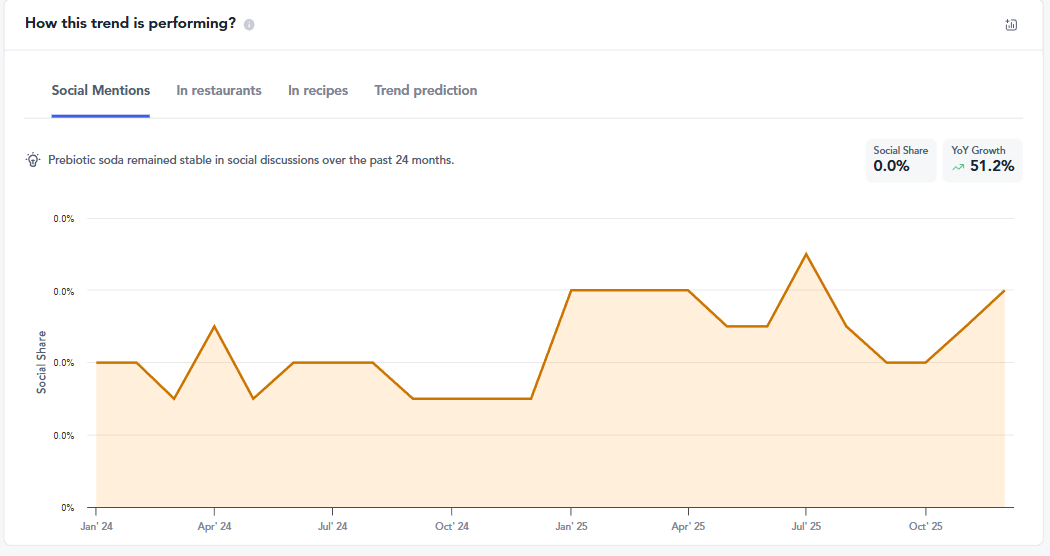Click the Jan' 24 x-axis label
This screenshot has width=1050, height=556.
pos(97,526)
